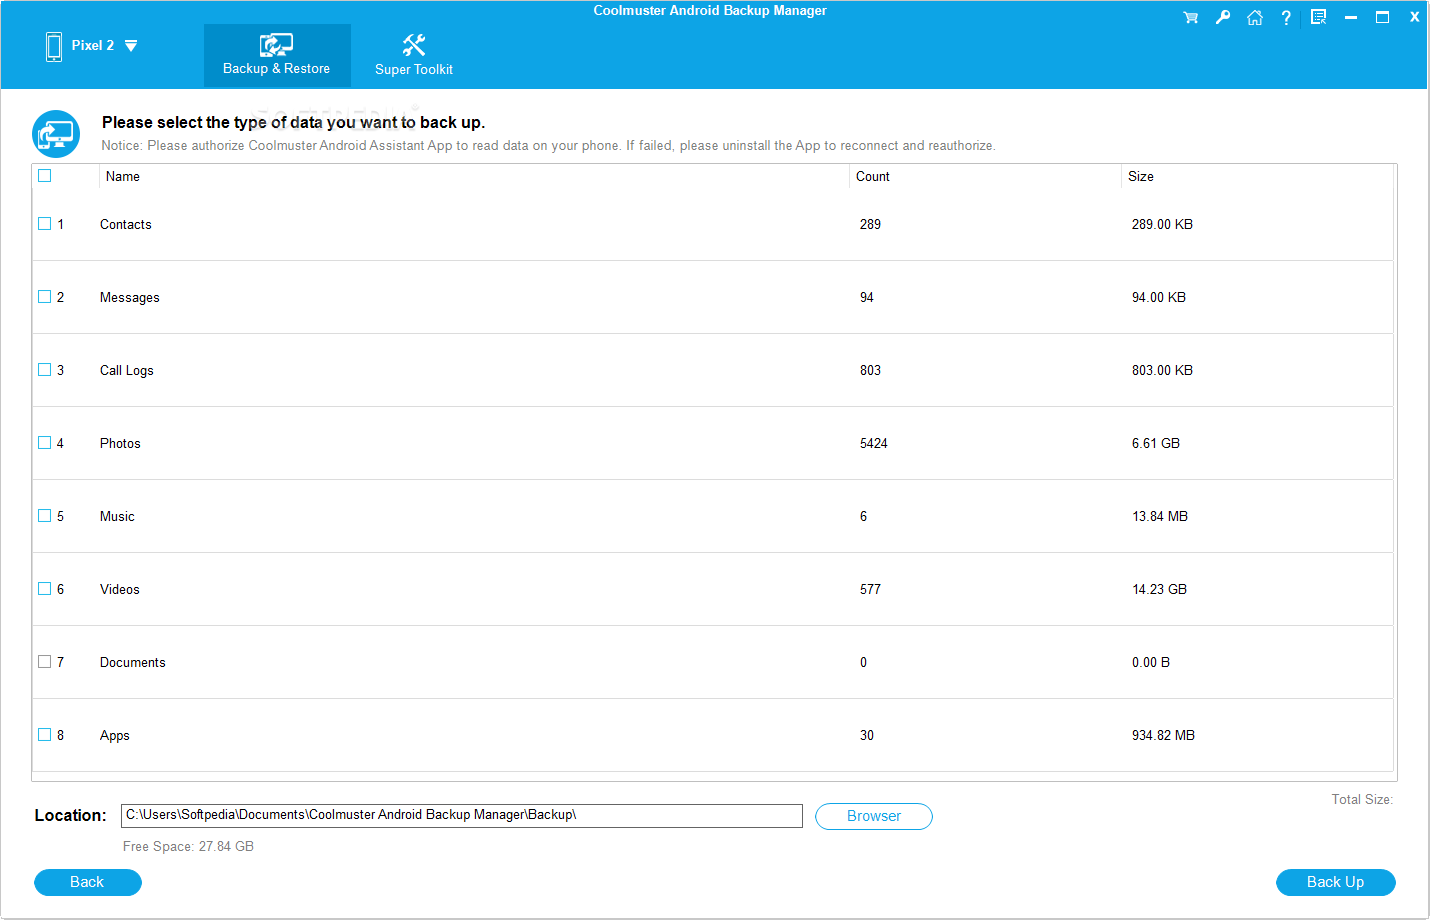Select the Videos row name

click(x=120, y=590)
